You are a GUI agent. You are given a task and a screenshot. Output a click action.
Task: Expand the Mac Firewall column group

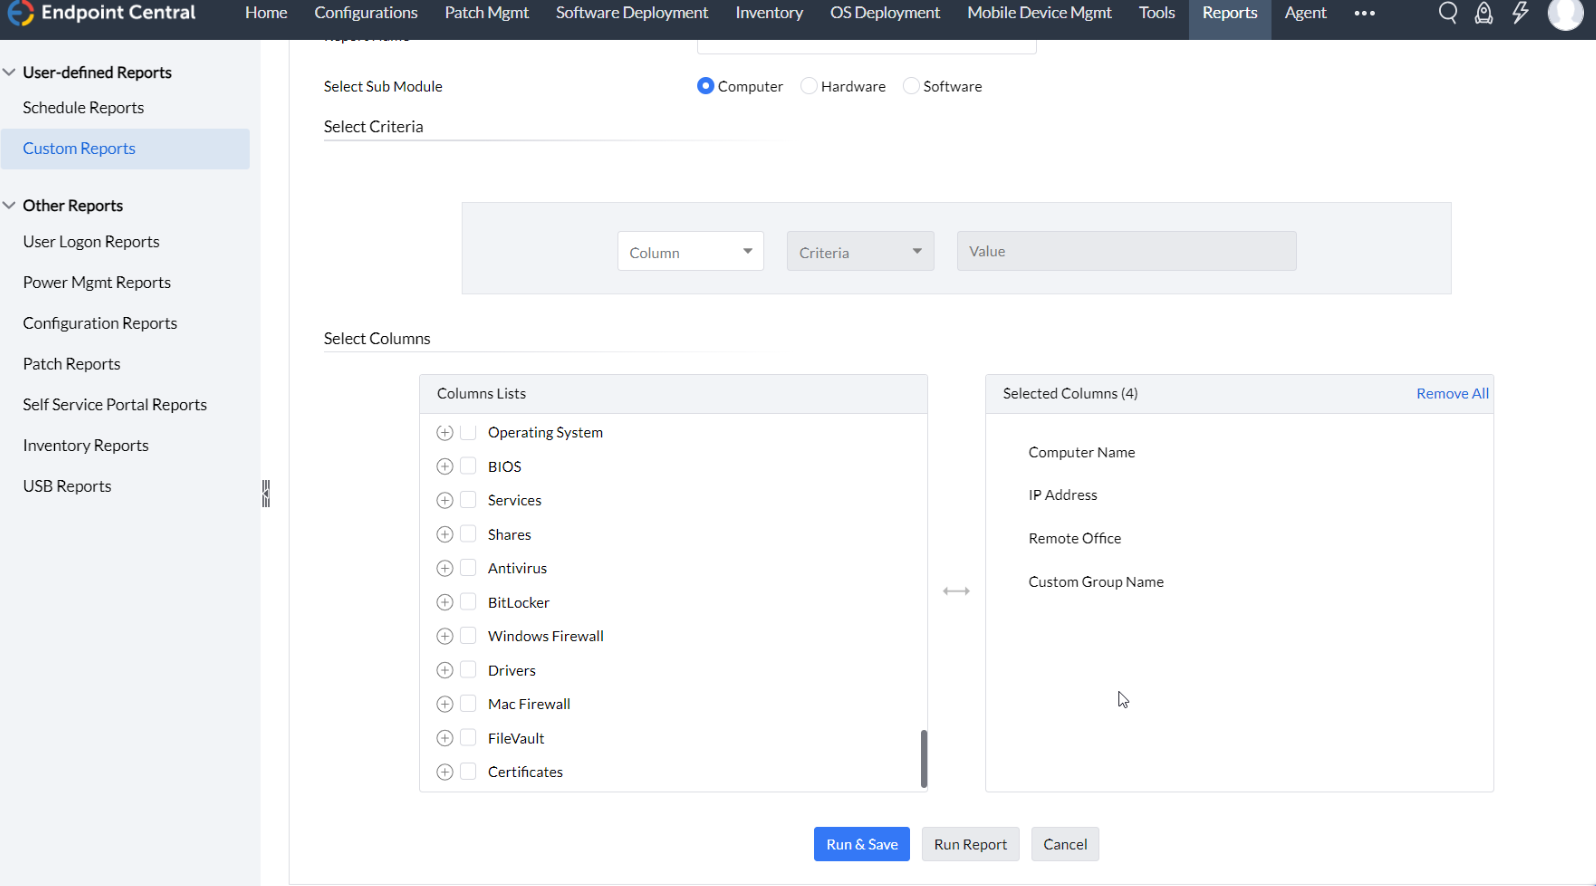[445, 704]
